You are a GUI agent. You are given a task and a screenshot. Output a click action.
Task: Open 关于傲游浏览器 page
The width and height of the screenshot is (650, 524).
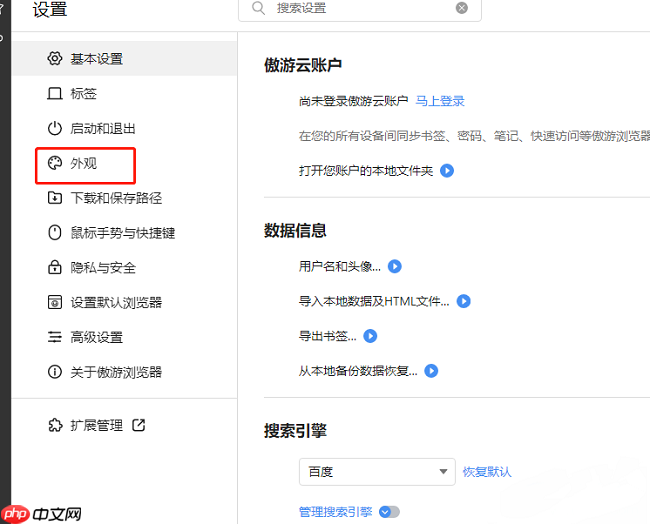pos(124,372)
